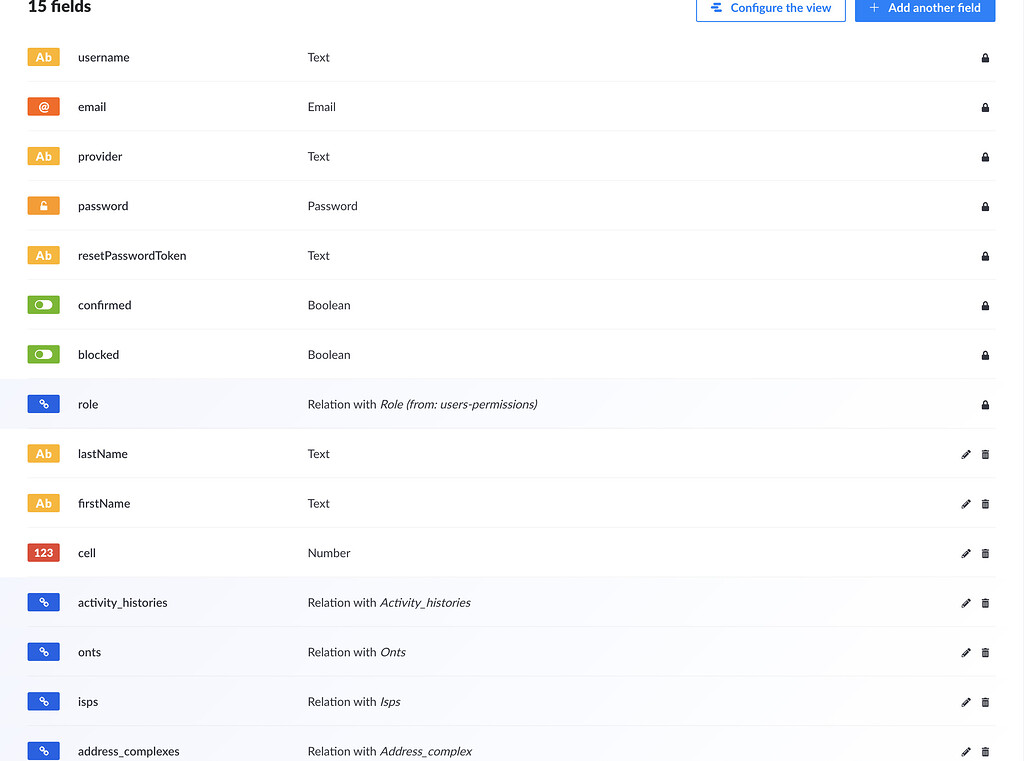
Task: Click the Ab text icon beside username
Action: coord(43,57)
